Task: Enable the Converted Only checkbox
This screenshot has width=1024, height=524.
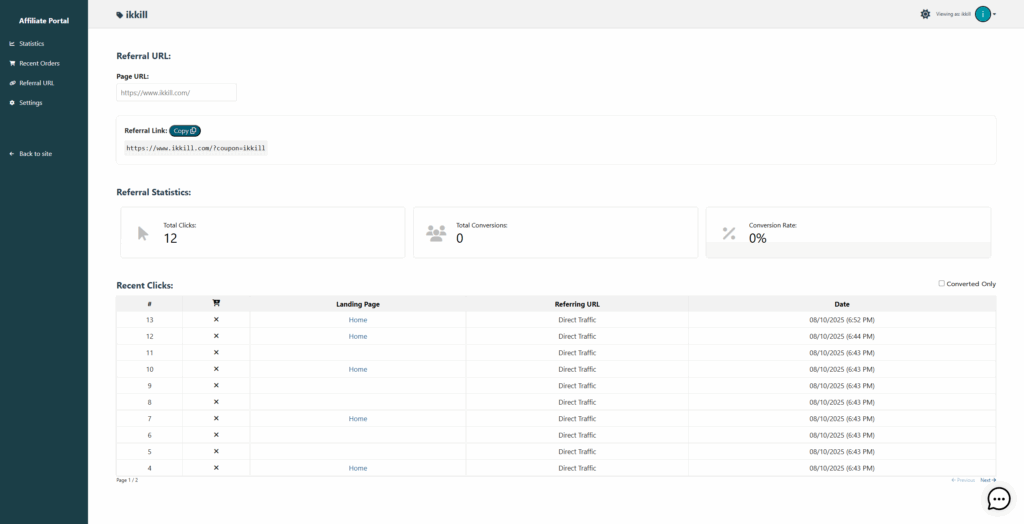Action: 941,284
